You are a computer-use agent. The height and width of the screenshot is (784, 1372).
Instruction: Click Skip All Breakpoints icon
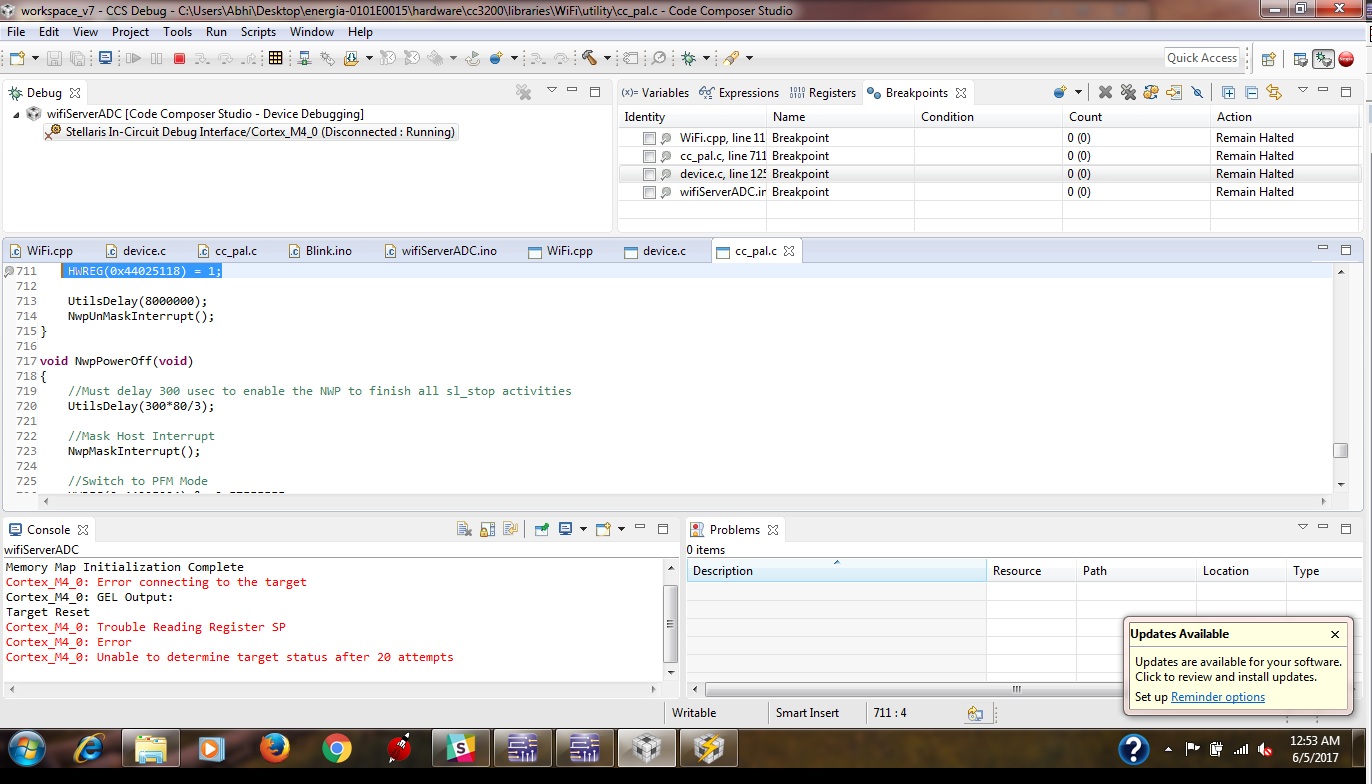point(1197,93)
